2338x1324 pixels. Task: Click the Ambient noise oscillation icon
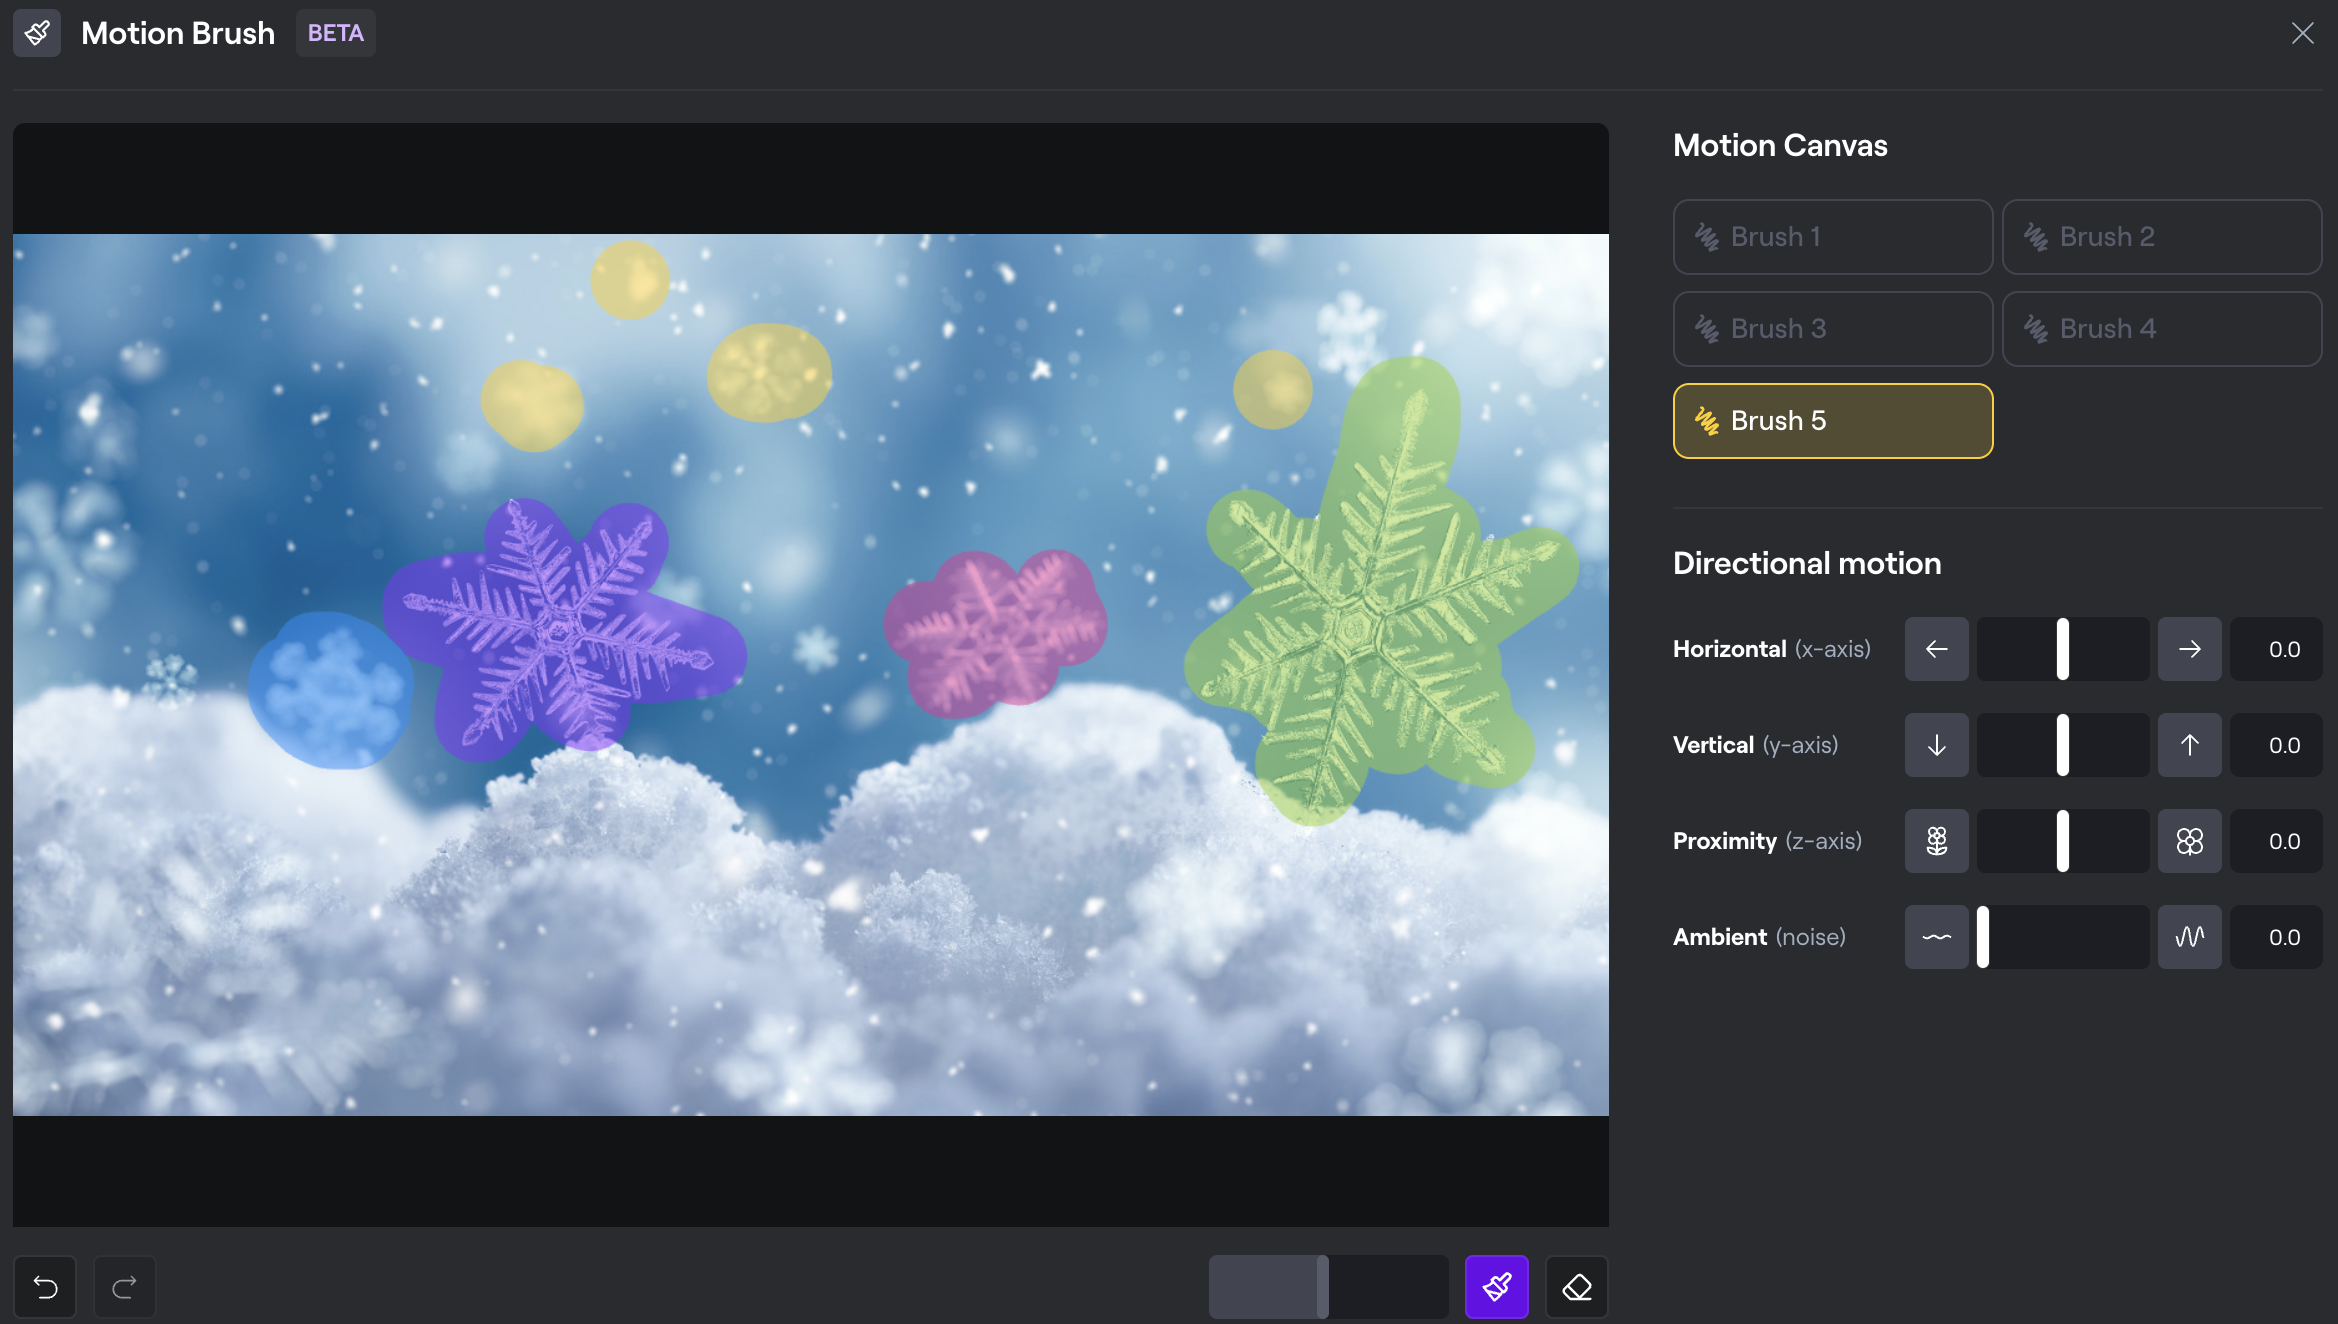pos(2187,936)
